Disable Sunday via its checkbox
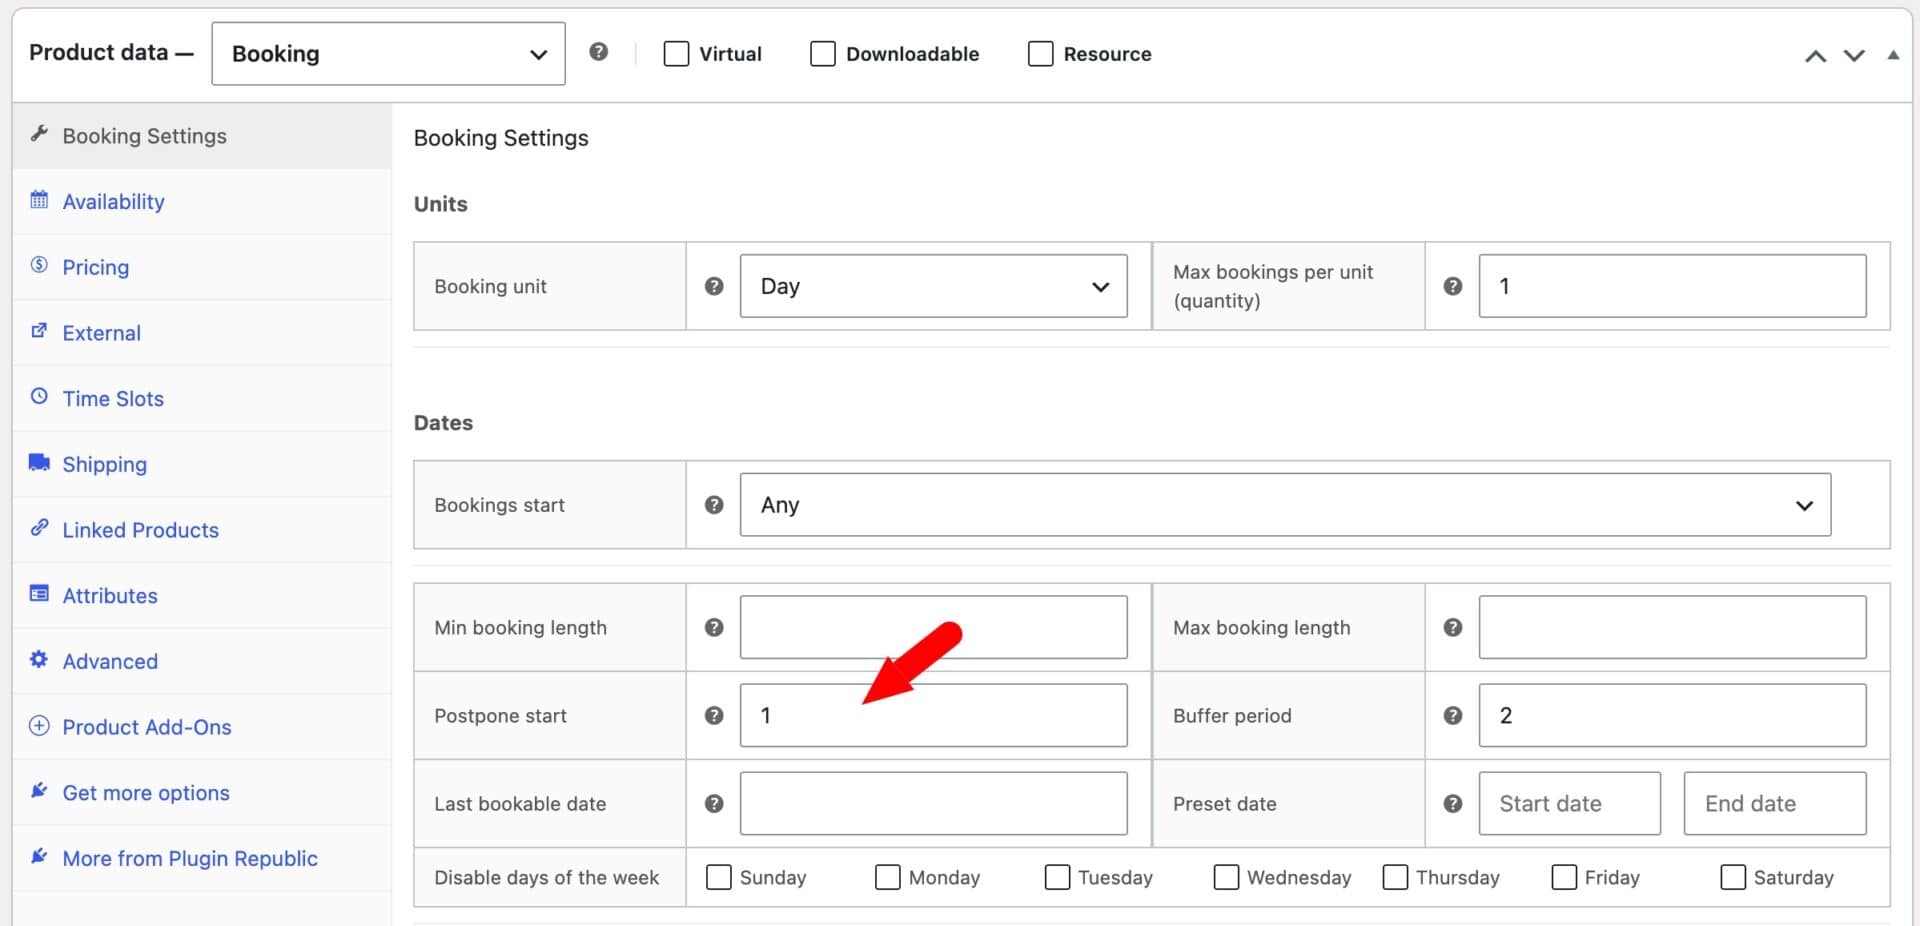 point(719,877)
